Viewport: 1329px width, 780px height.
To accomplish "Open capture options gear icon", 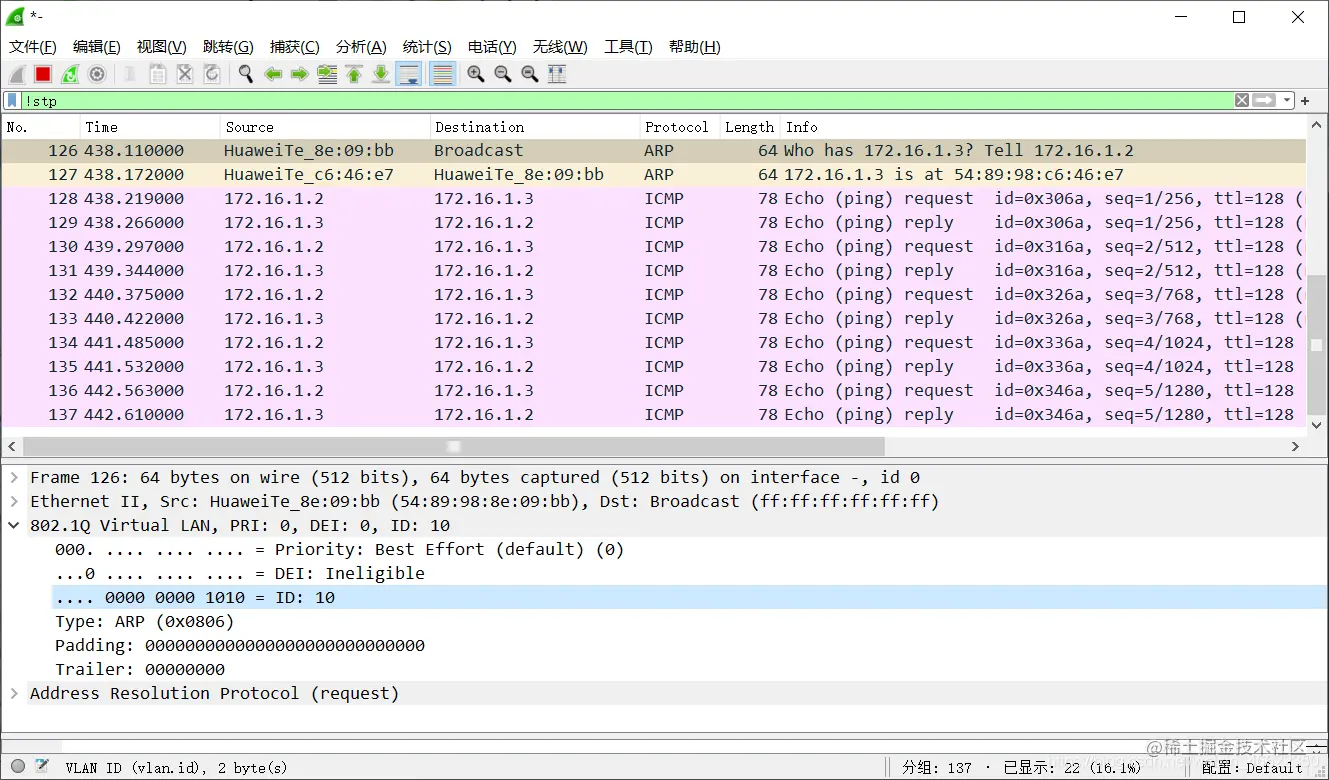I will [97, 74].
